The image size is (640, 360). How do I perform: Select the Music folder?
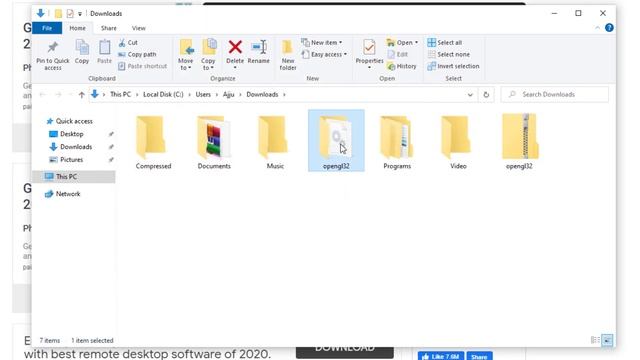(x=275, y=142)
